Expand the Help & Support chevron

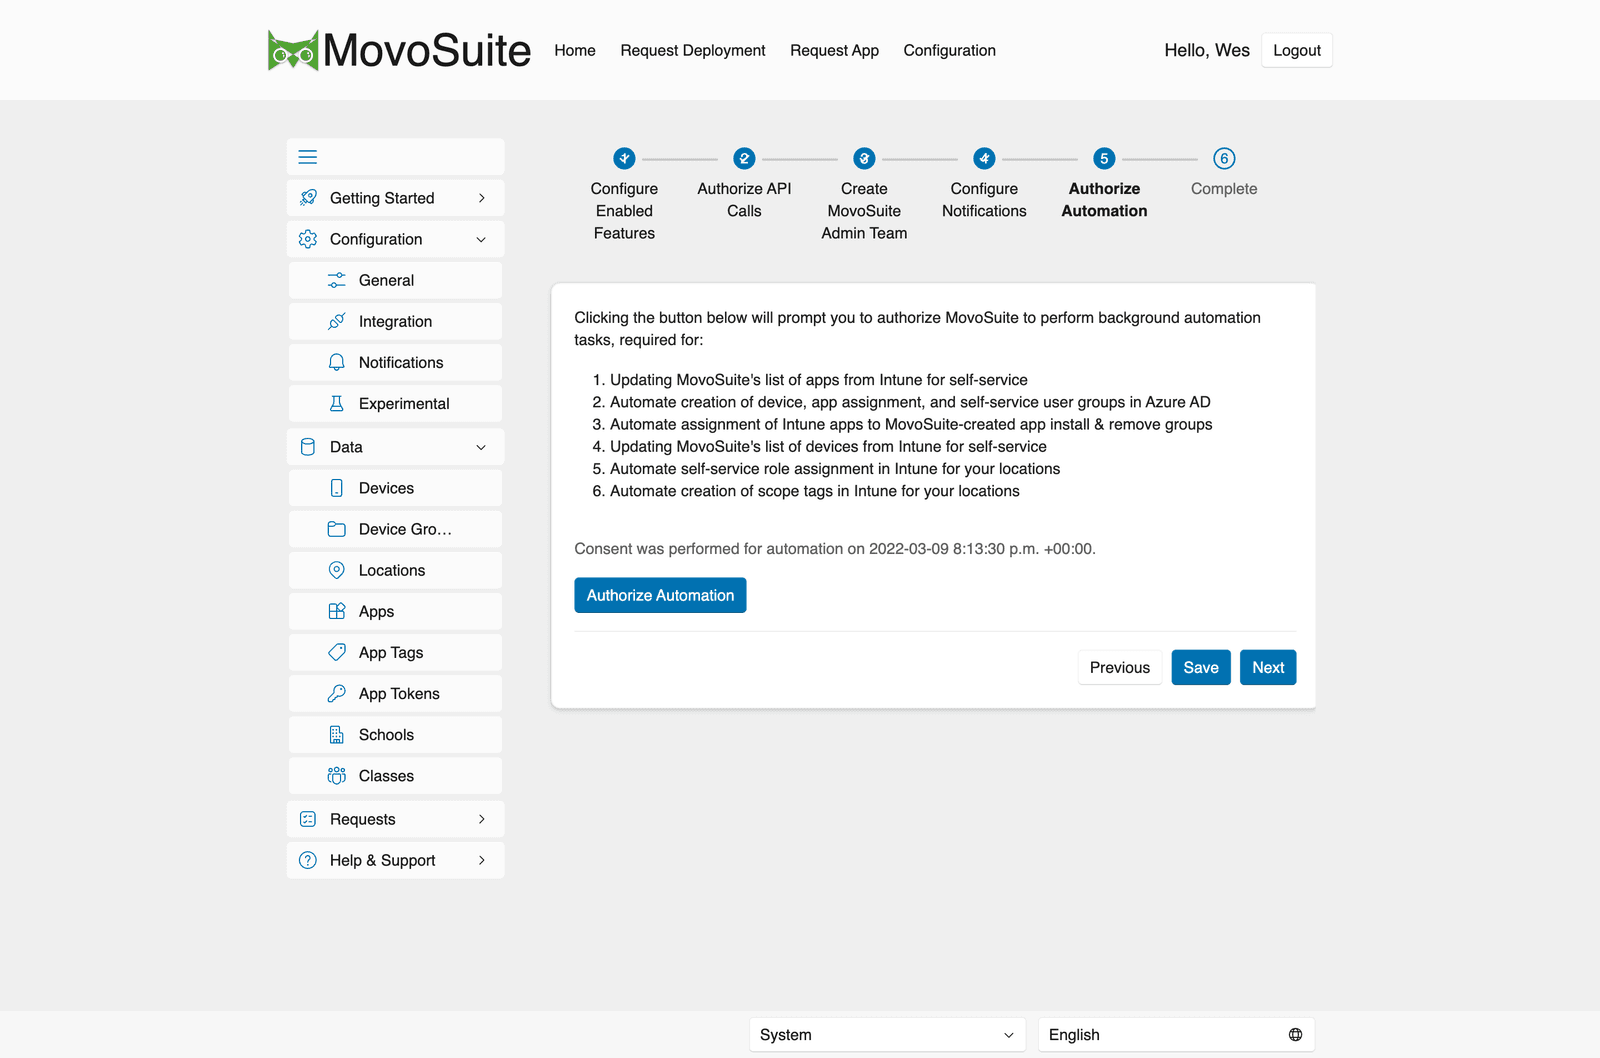(x=481, y=860)
